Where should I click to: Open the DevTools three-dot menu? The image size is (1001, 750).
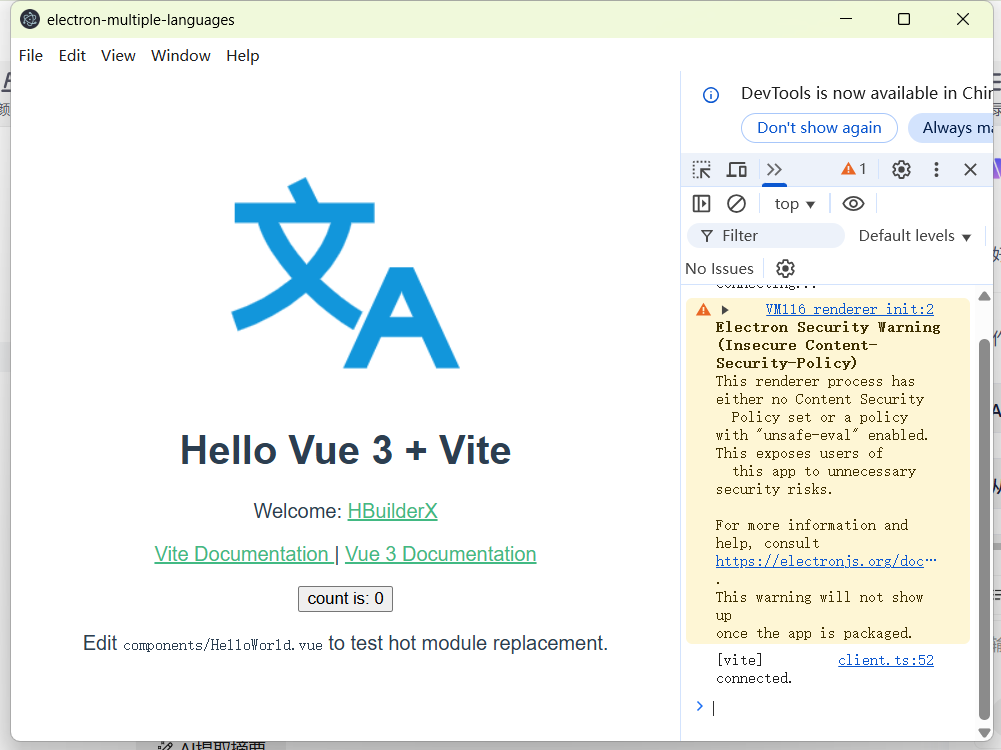(x=936, y=170)
